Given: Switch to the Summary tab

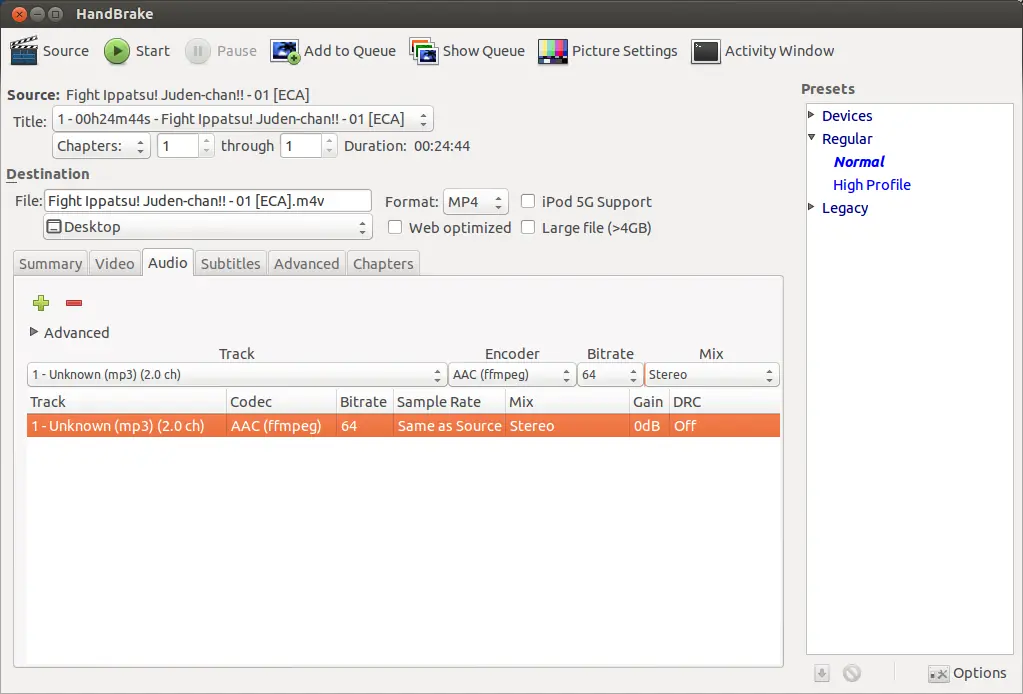Looking at the screenshot, I should click(50, 264).
